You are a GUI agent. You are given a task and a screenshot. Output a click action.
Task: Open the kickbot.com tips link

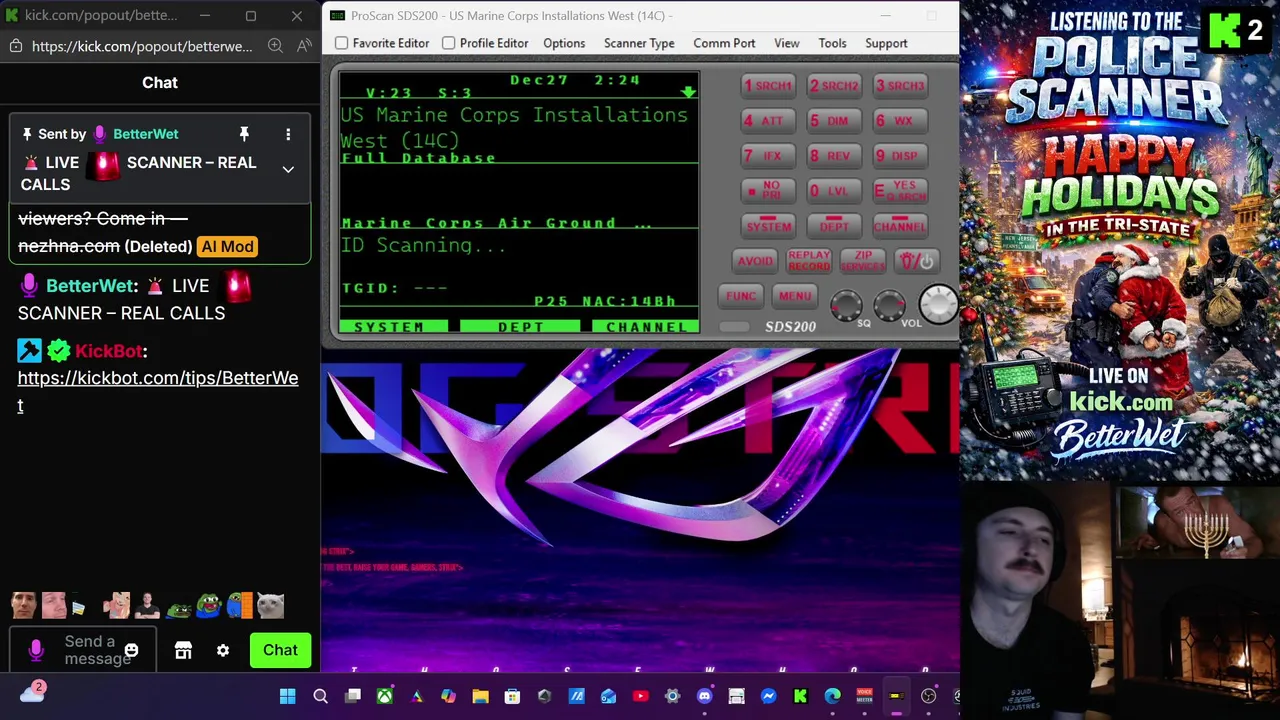(x=157, y=391)
